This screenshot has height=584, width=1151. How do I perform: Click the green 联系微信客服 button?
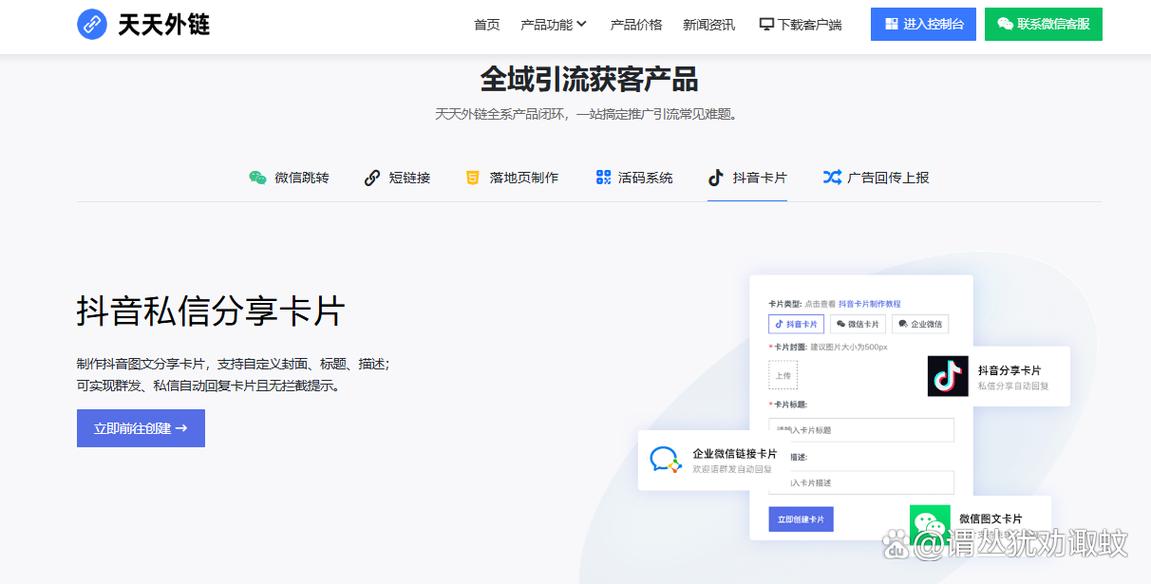pyautogui.click(x=1043, y=25)
